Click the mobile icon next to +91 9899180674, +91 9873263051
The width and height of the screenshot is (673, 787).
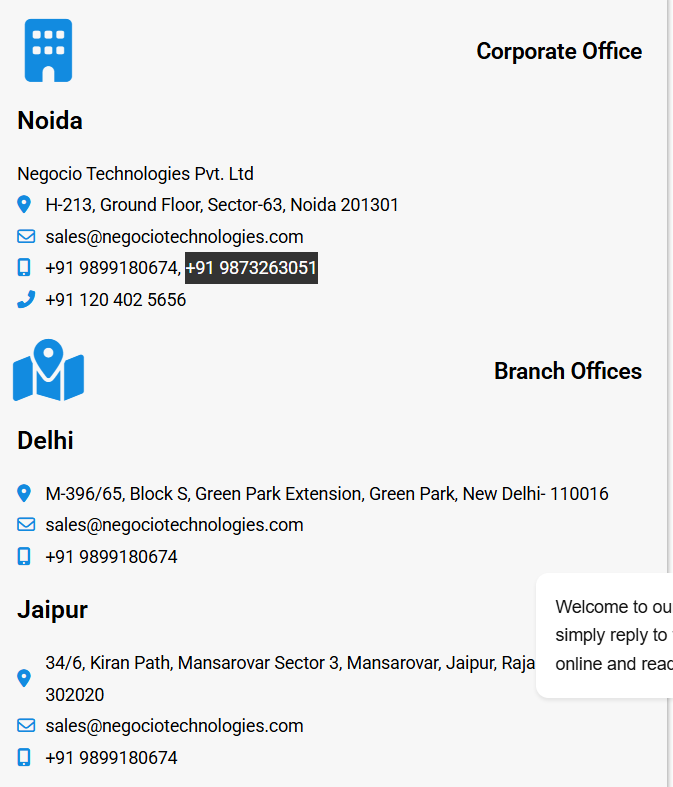[24, 268]
